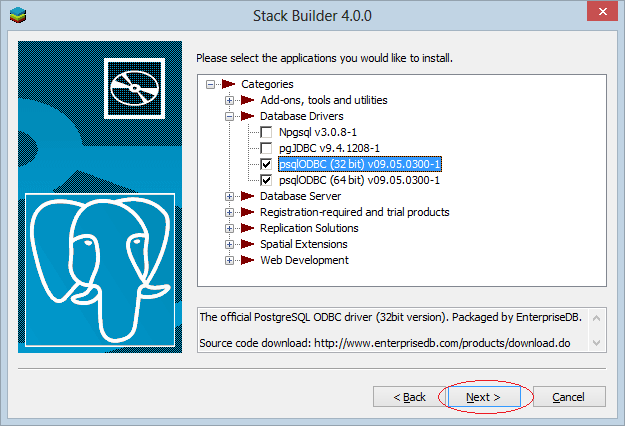Image resolution: width=625 pixels, height=426 pixels.
Task: Click the PostgreSQL elephant logo
Action: 100,270
